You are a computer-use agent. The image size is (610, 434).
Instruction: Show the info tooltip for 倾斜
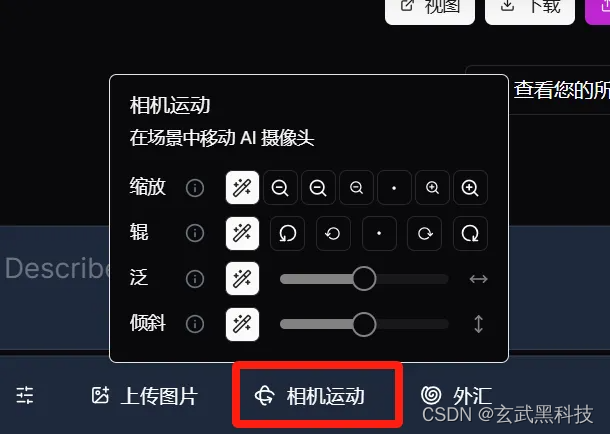click(195, 324)
